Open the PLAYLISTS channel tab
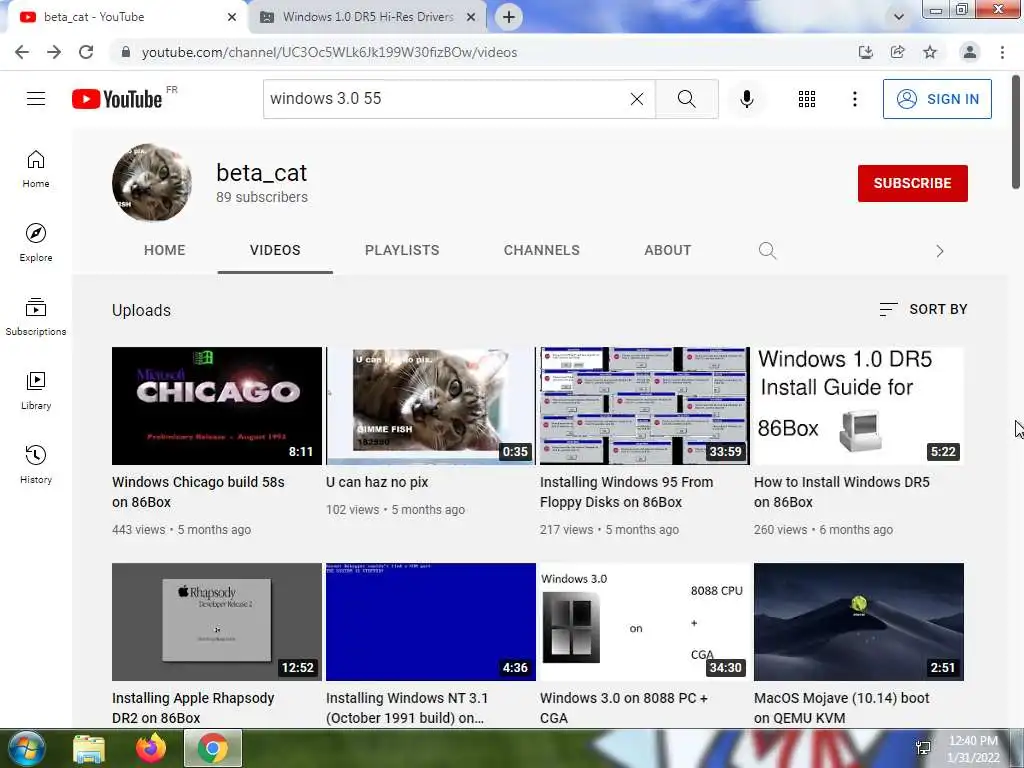Image resolution: width=1024 pixels, height=768 pixels. click(x=402, y=250)
